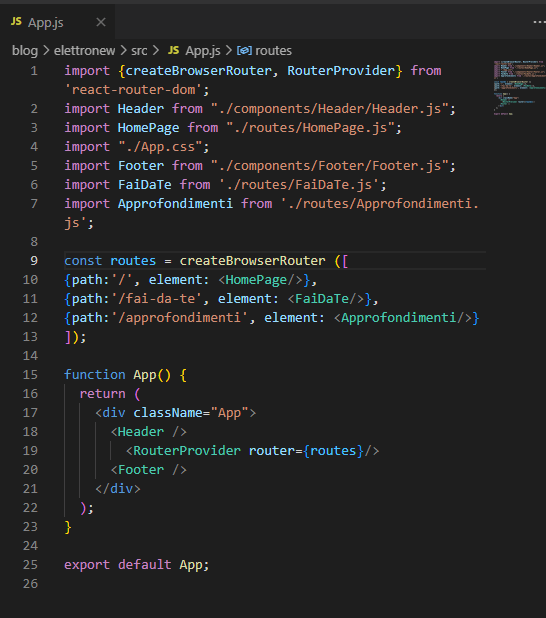The height and width of the screenshot is (618, 546).
Task: Click 'createBrowserRouter' call on line 9
Action: coord(253,261)
